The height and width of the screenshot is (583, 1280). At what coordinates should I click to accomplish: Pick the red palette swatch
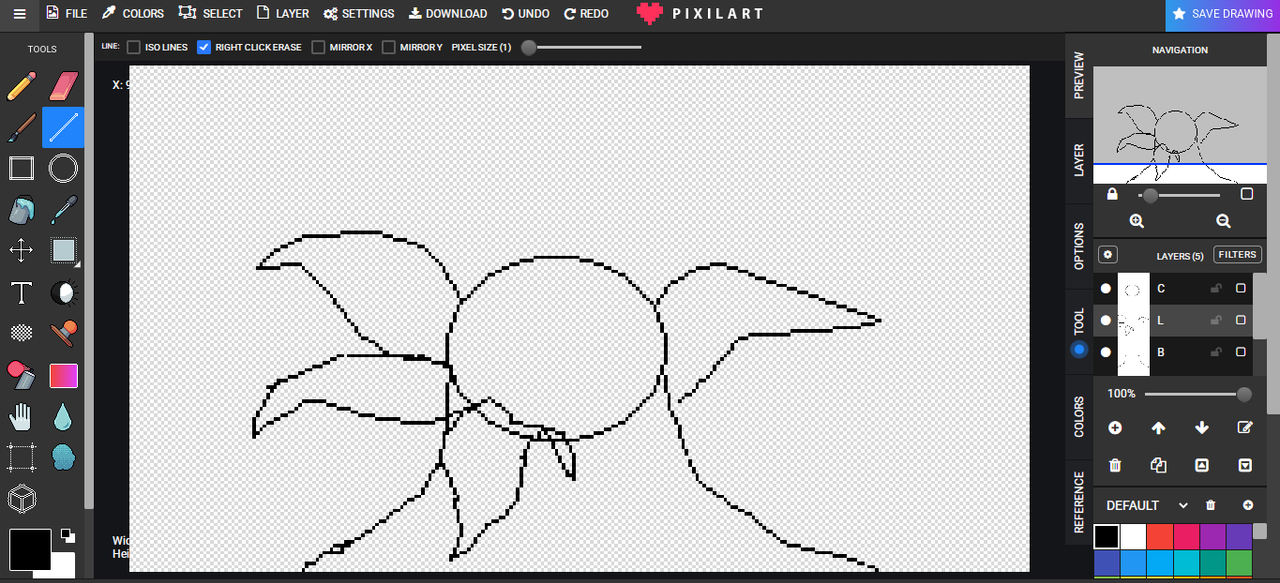pyautogui.click(x=1159, y=536)
